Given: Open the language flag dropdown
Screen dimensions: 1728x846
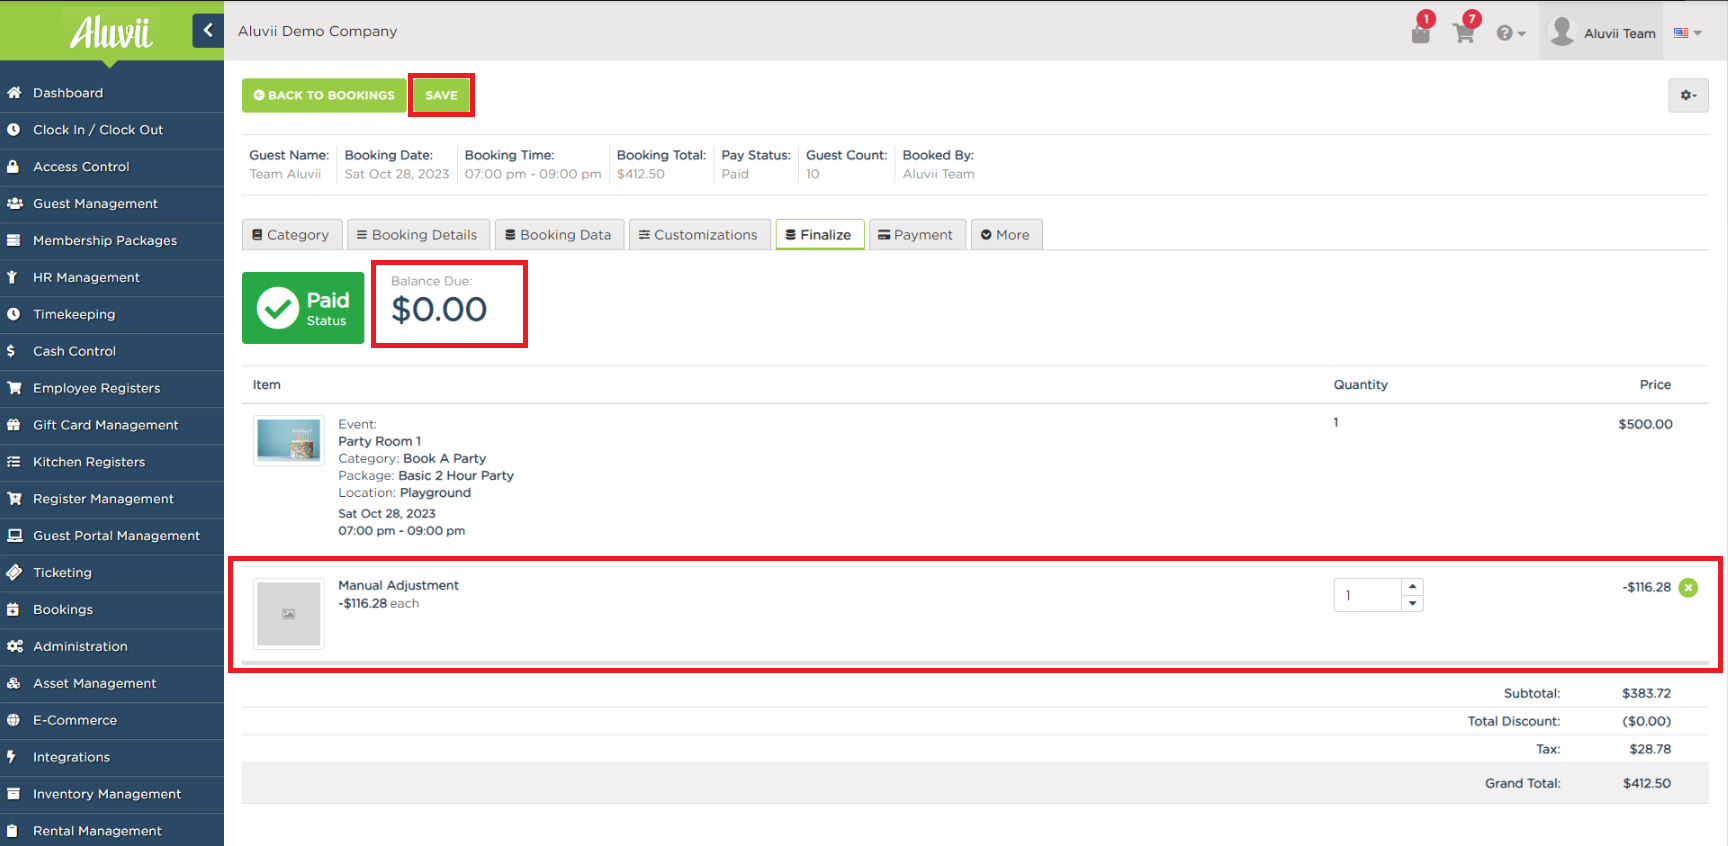Looking at the screenshot, I should (1688, 33).
